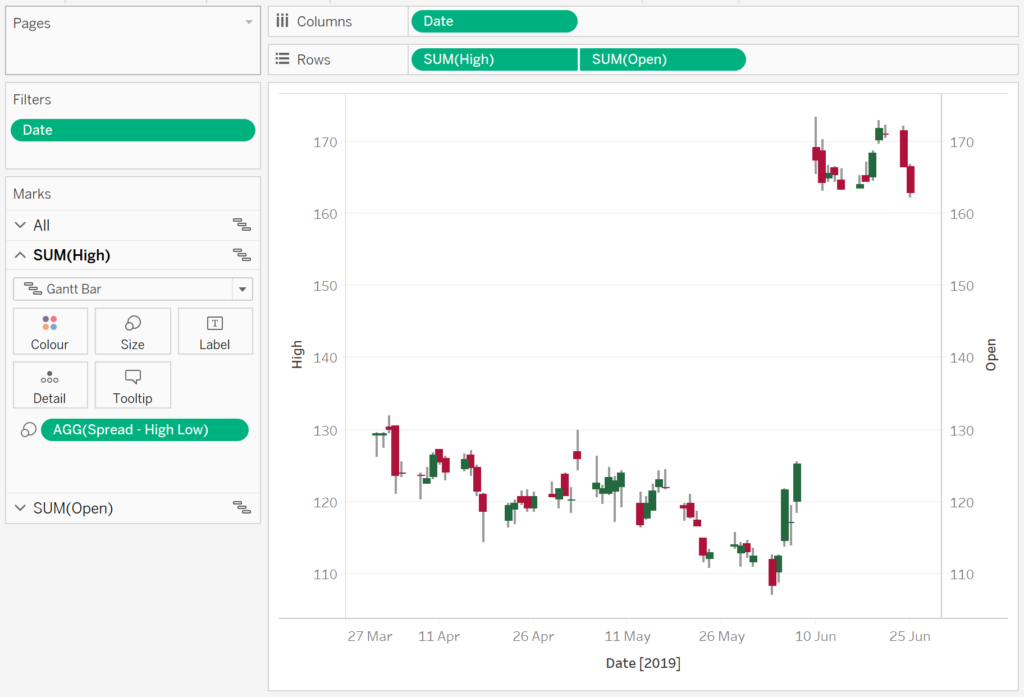Click the 11 May axis label
This screenshot has height=697, width=1024.
(x=627, y=636)
